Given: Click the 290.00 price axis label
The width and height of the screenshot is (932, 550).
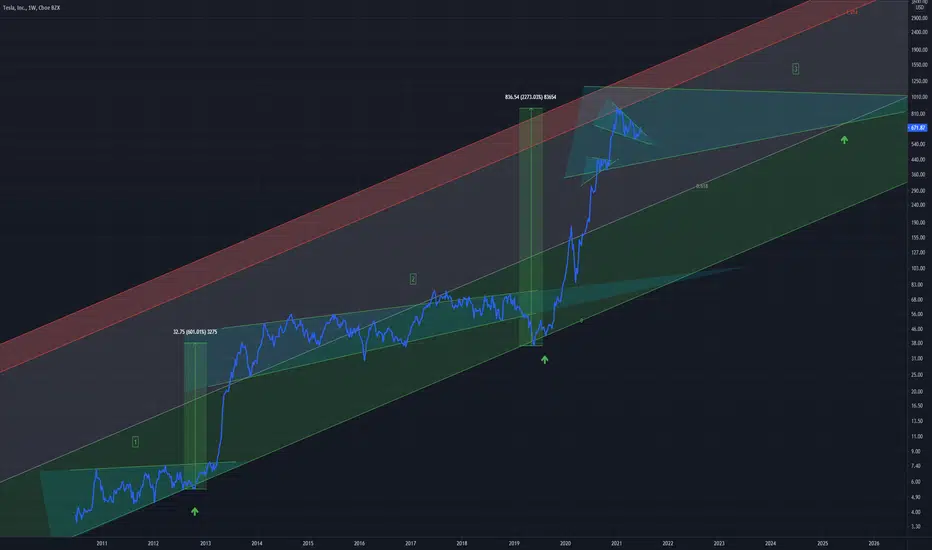Looking at the screenshot, I should pos(918,191).
